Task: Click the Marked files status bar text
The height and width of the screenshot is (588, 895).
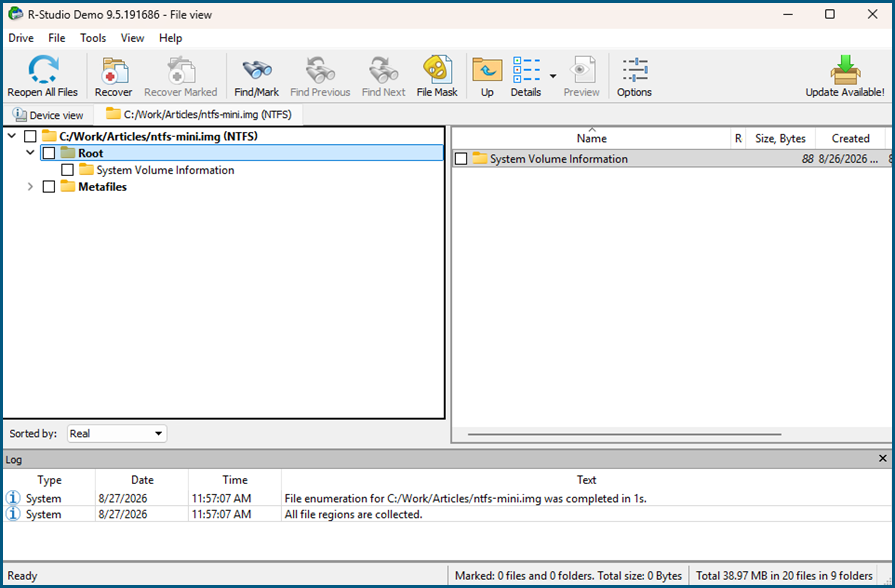Action: pos(568,575)
